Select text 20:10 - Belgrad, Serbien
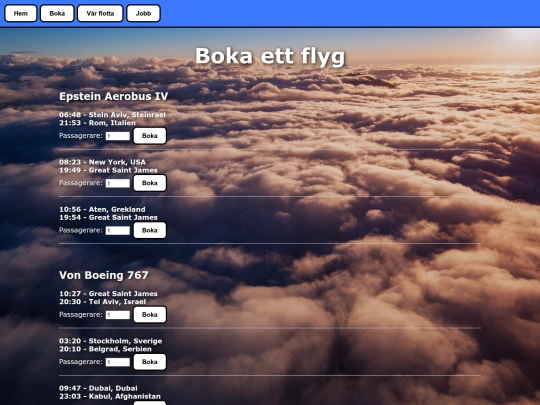This screenshot has width=540, height=405. pyautogui.click(x=105, y=349)
